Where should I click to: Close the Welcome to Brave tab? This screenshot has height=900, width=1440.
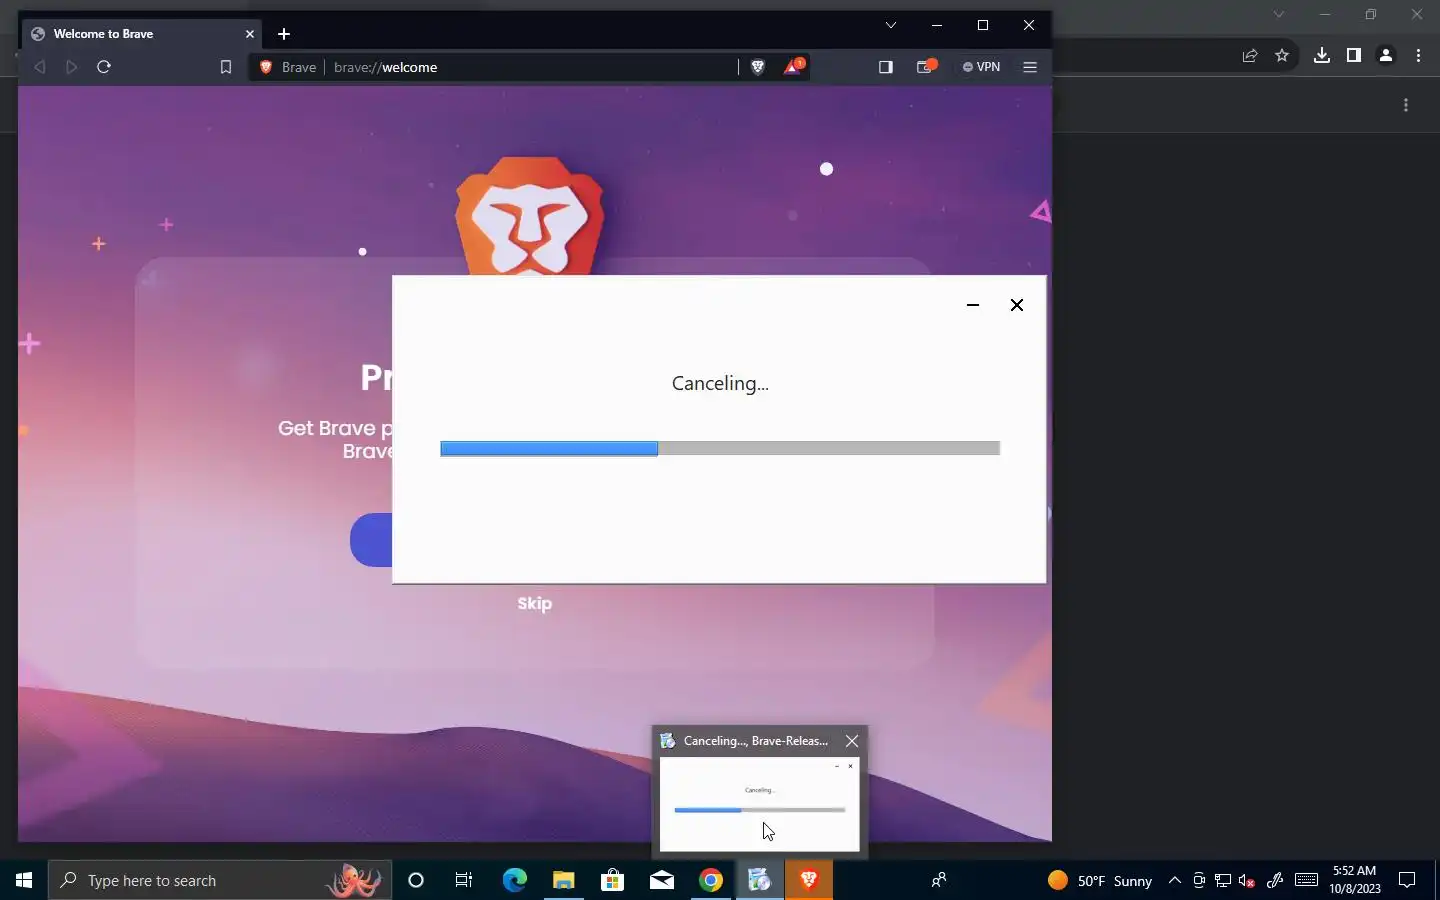[250, 34]
